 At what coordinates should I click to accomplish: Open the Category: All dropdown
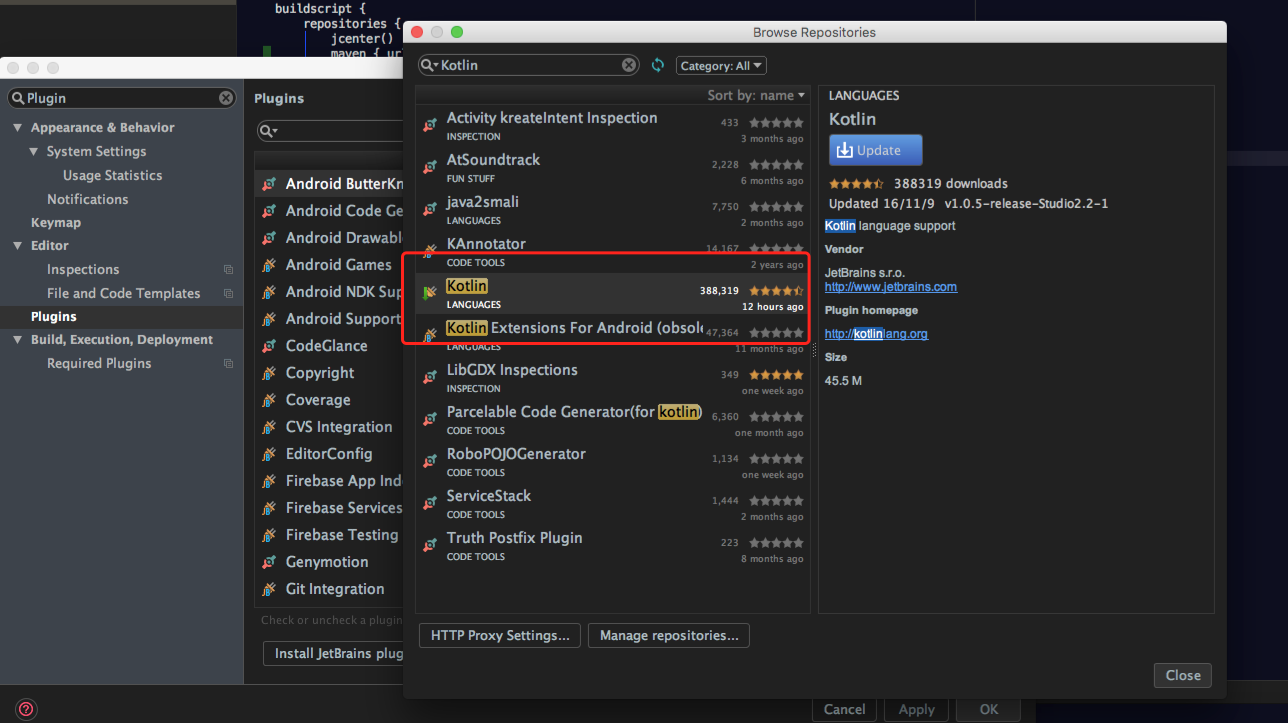721,65
